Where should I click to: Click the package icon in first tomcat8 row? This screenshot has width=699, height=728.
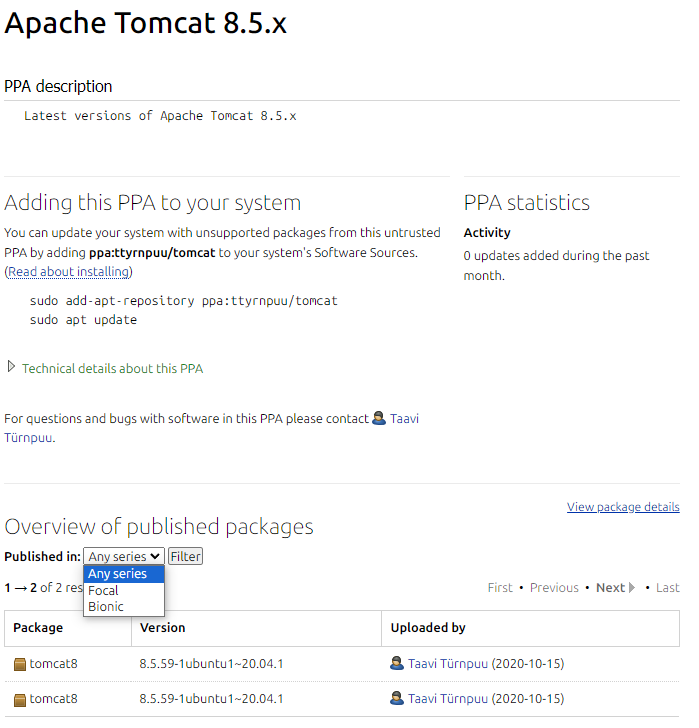pos(20,664)
